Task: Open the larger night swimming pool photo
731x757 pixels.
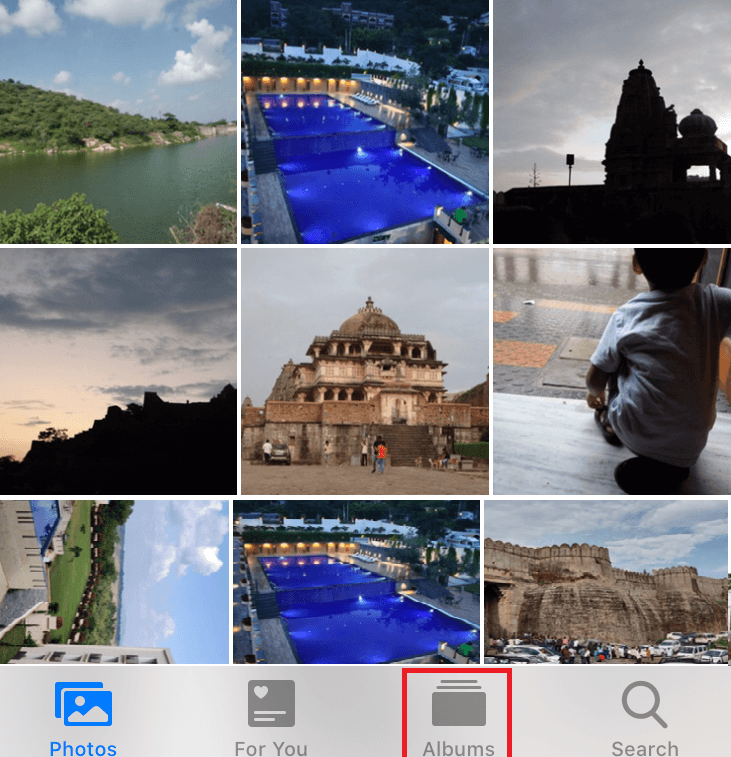Action: (365, 121)
